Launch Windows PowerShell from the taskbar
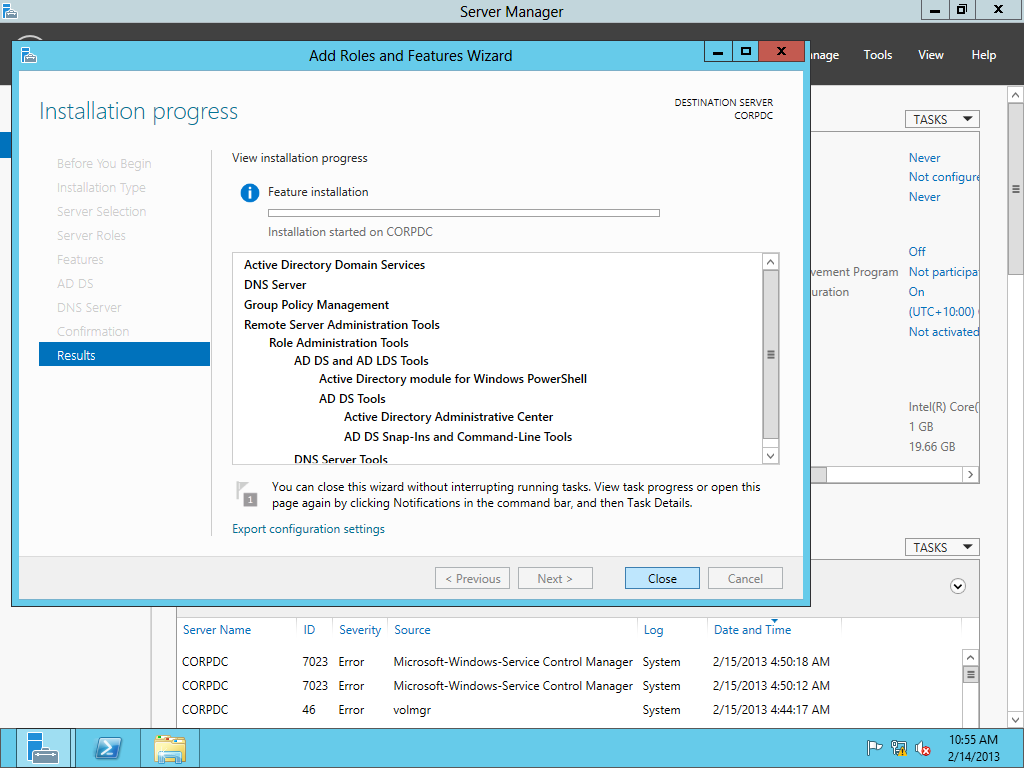This screenshot has height=768, width=1024. click(x=108, y=748)
